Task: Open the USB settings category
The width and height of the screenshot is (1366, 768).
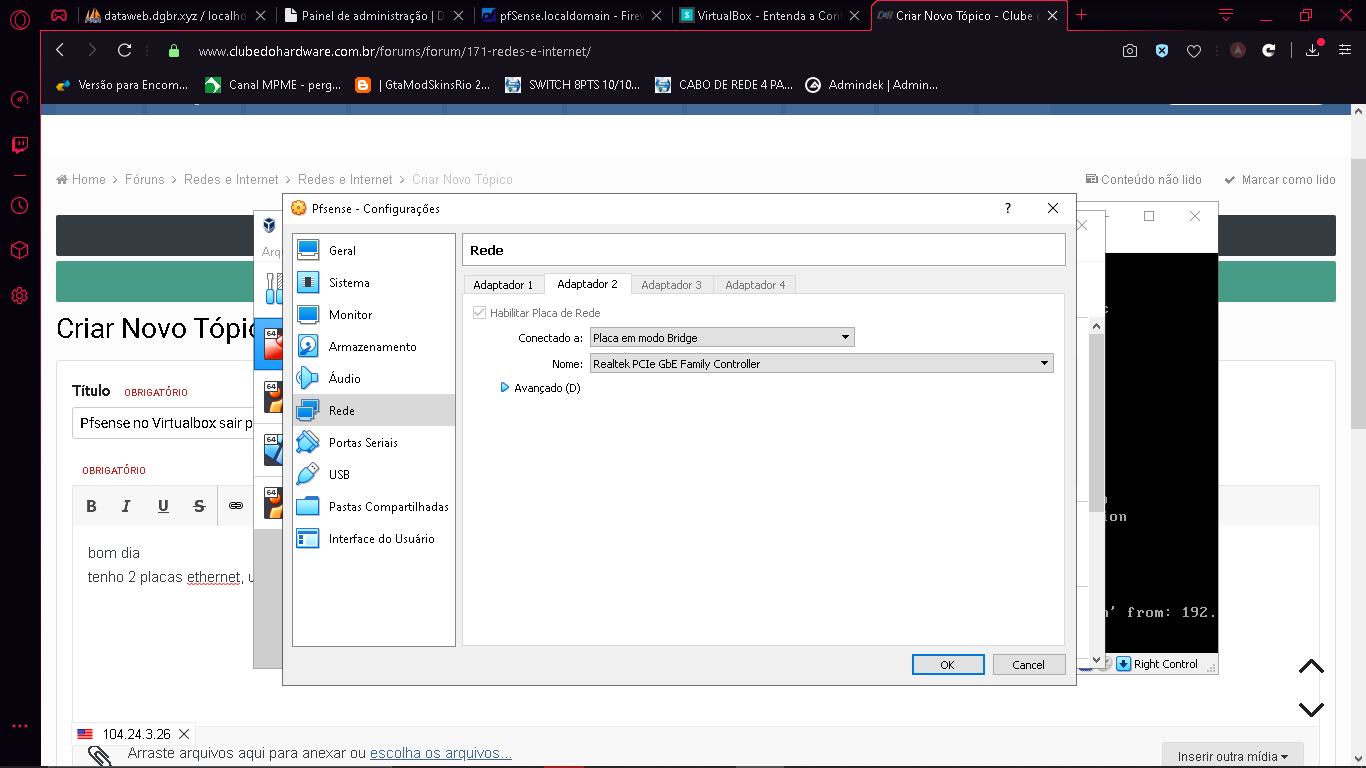Action: (374, 475)
